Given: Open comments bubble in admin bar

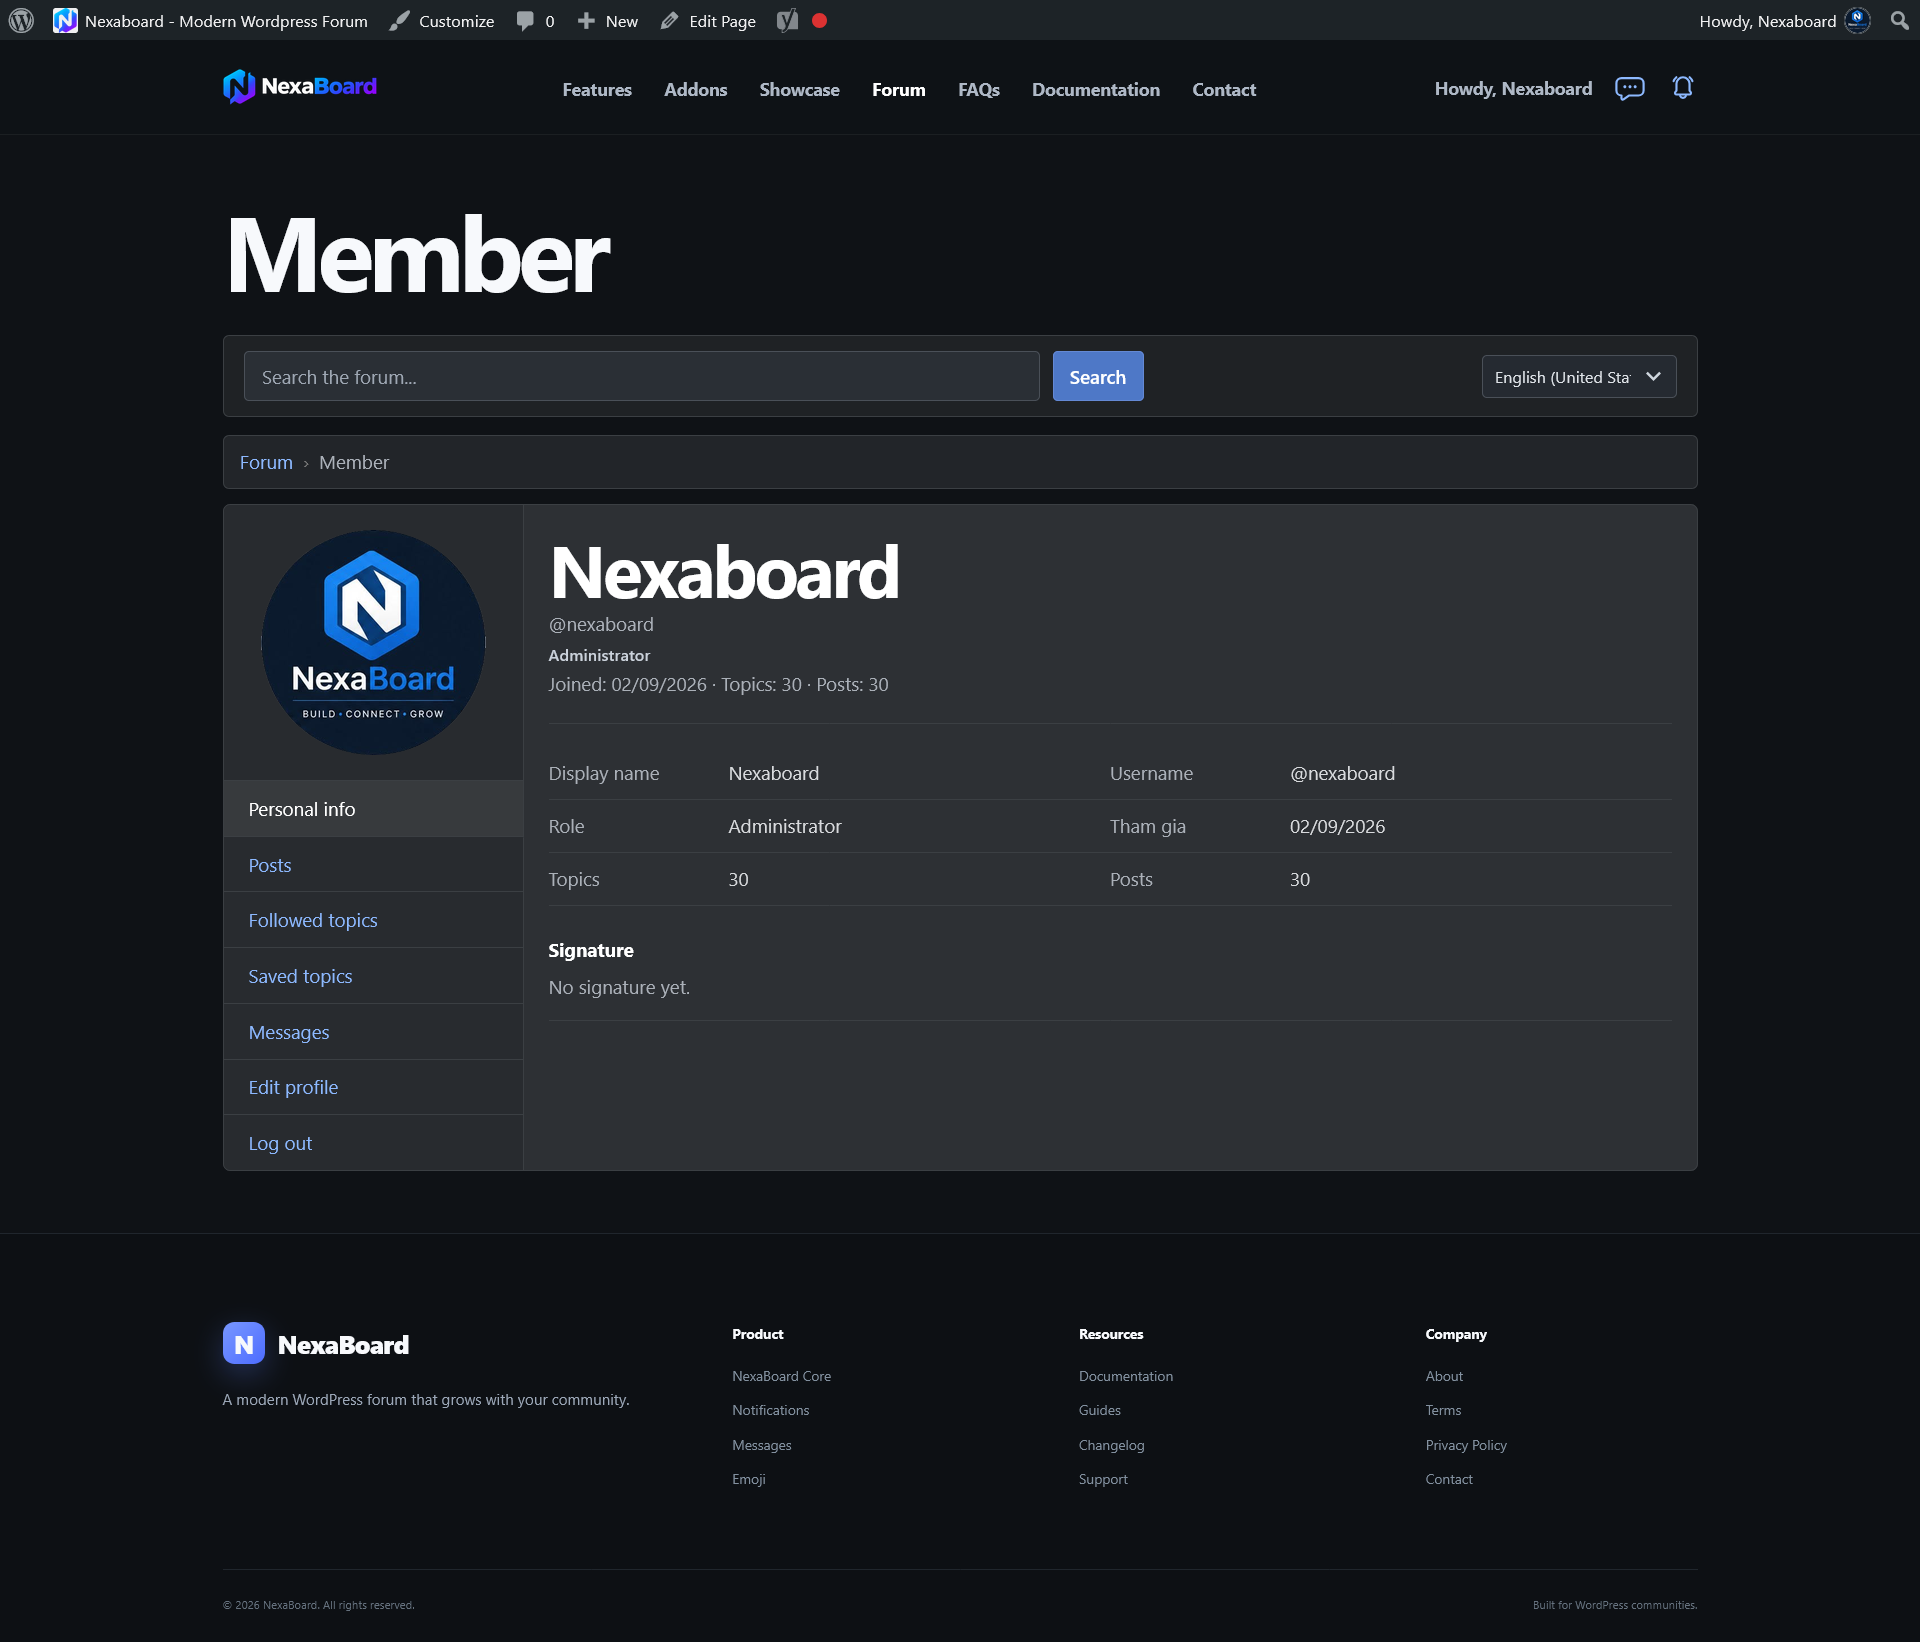Looking at the screenshot, I should click(x=535, y=20).
